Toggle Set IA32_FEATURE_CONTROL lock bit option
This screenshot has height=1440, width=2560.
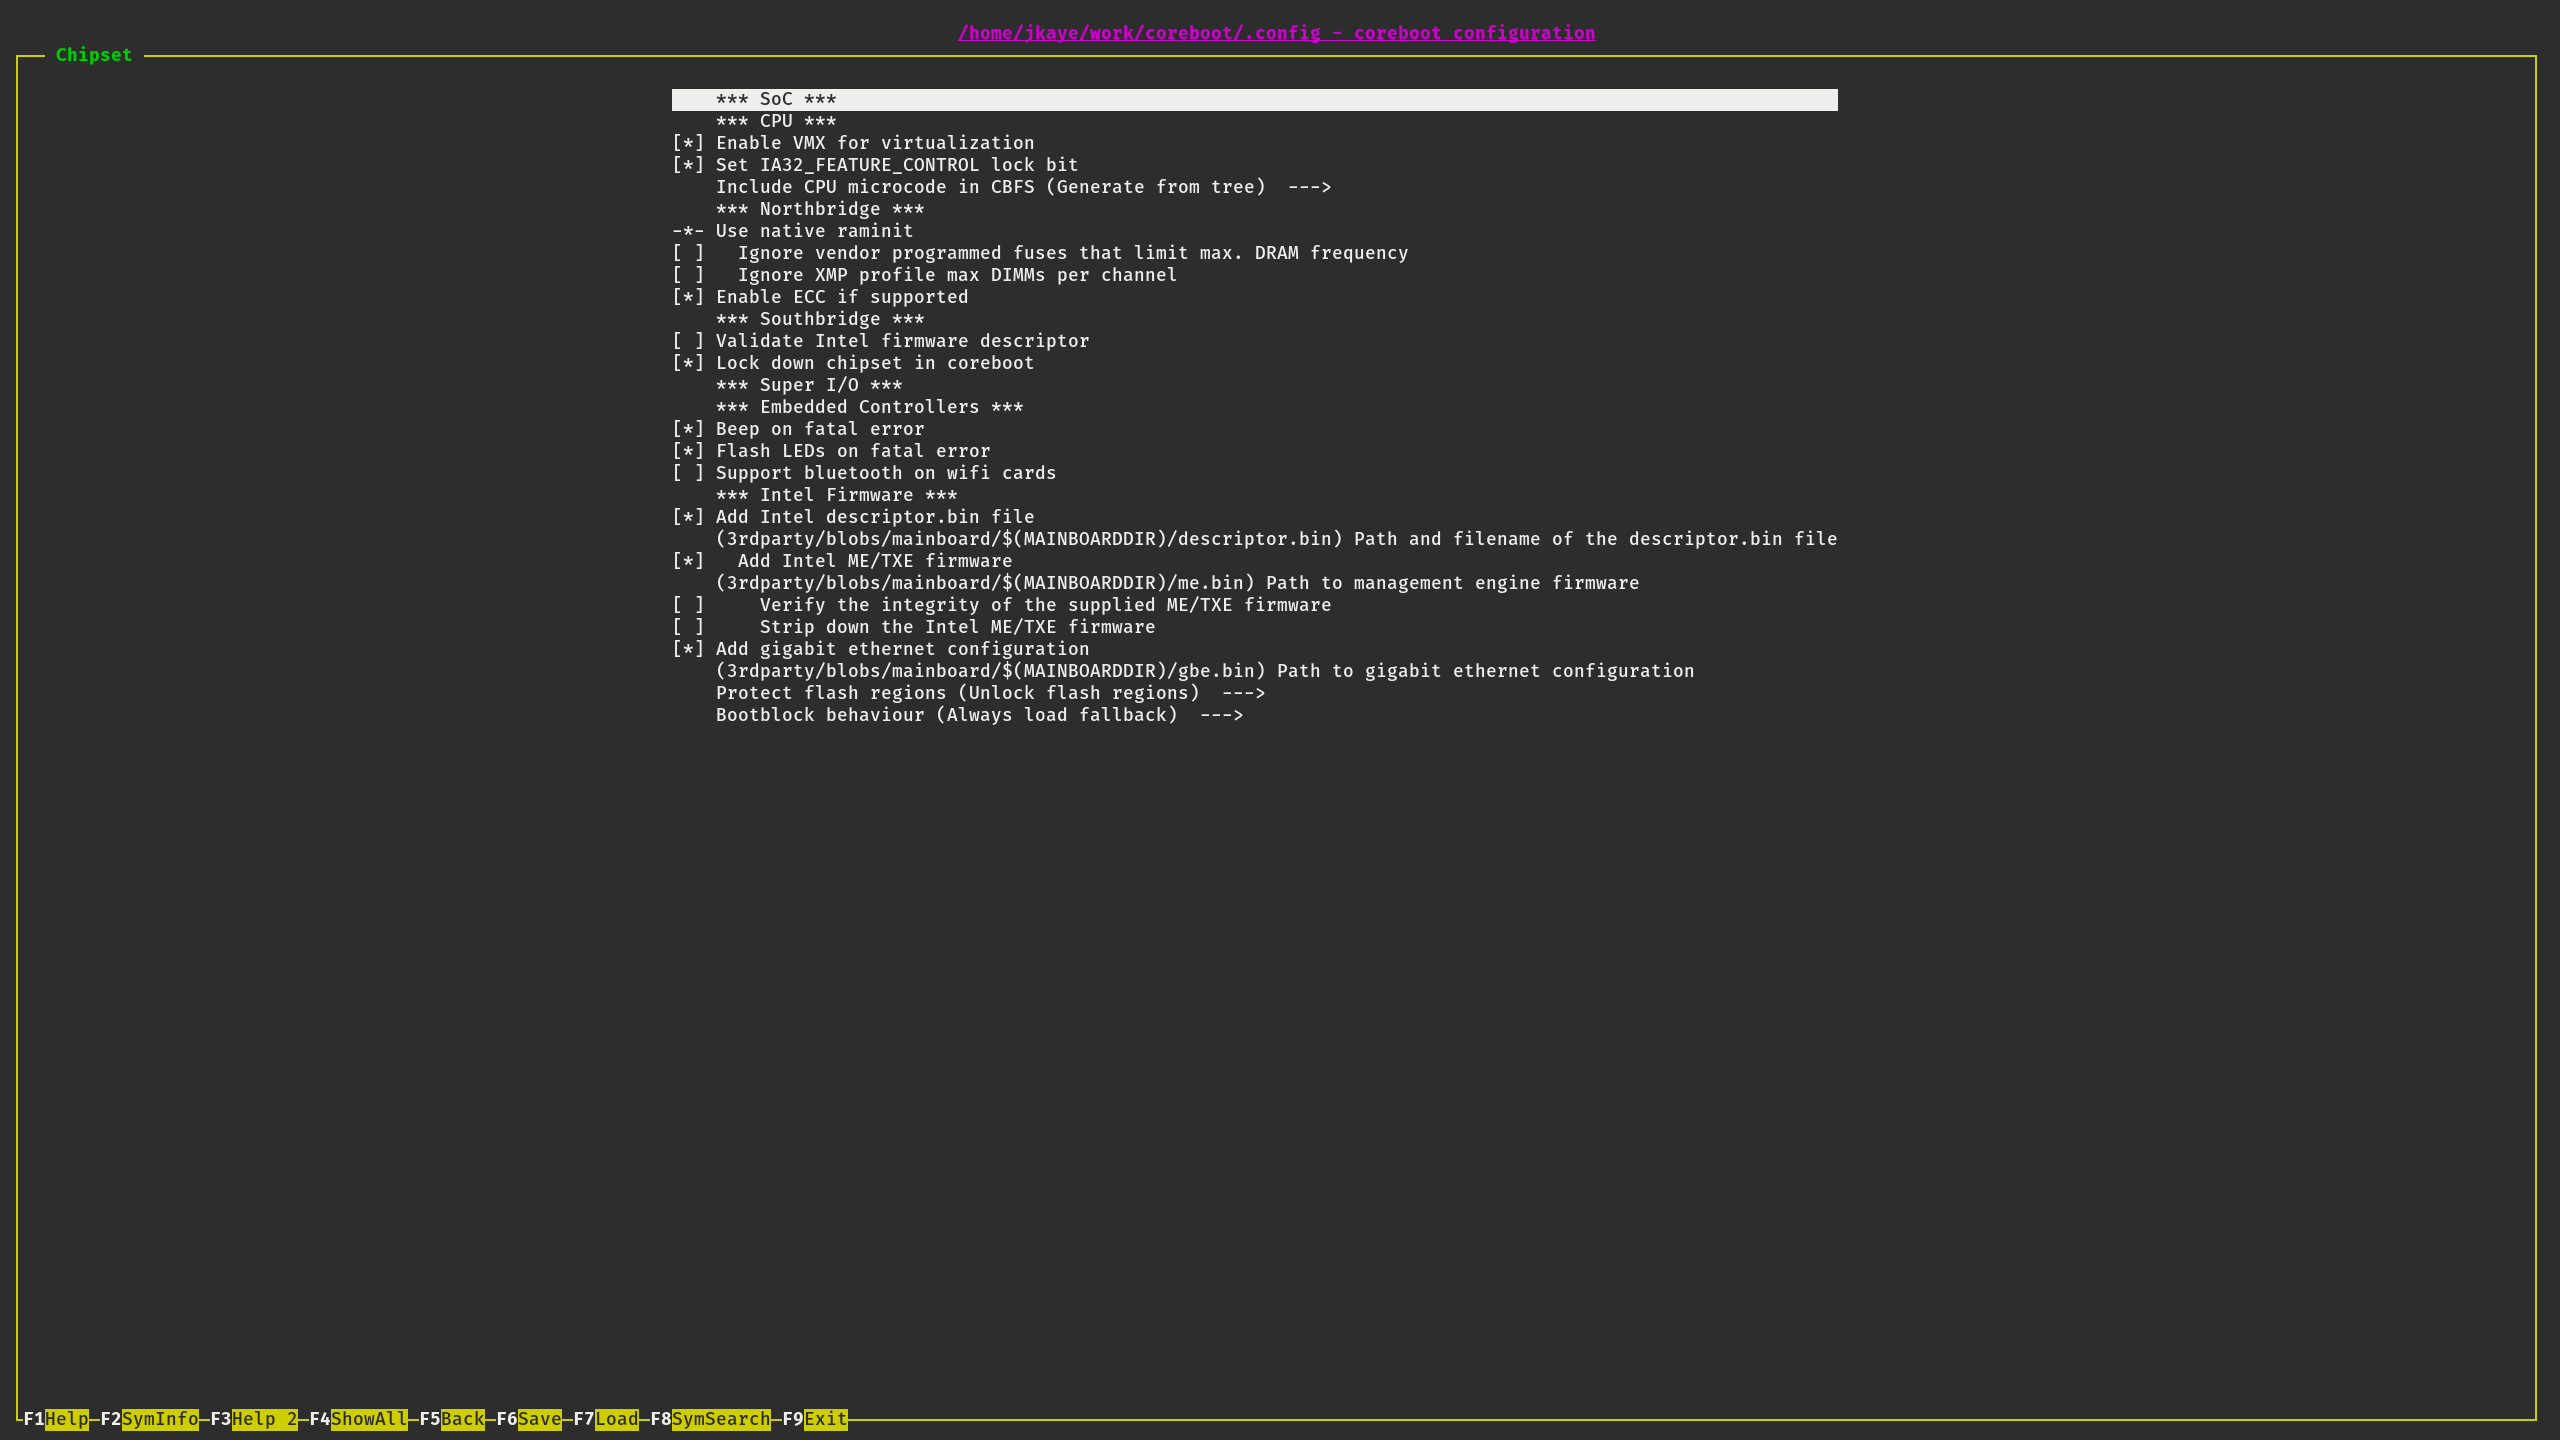pos(688,165)
